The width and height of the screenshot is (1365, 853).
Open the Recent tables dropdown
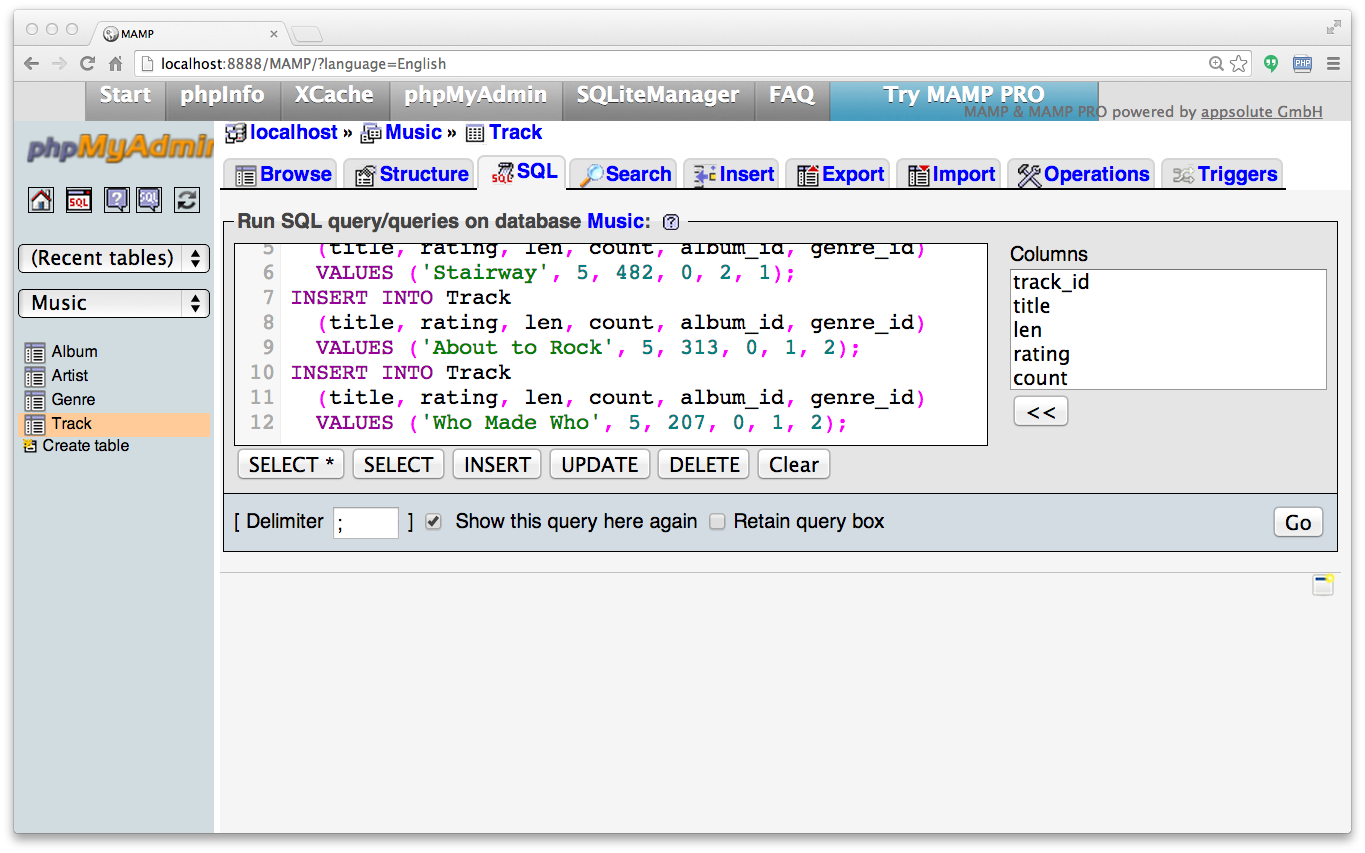(x=114, y=258)
